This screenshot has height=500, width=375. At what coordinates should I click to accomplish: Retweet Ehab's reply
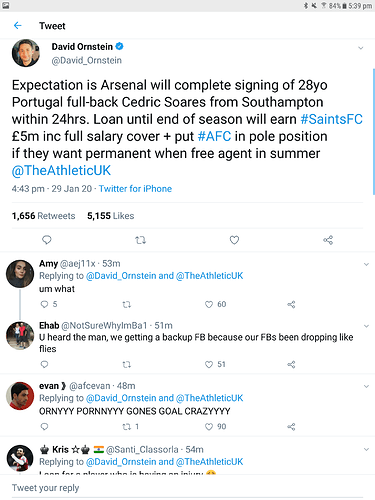click(127, 365)
